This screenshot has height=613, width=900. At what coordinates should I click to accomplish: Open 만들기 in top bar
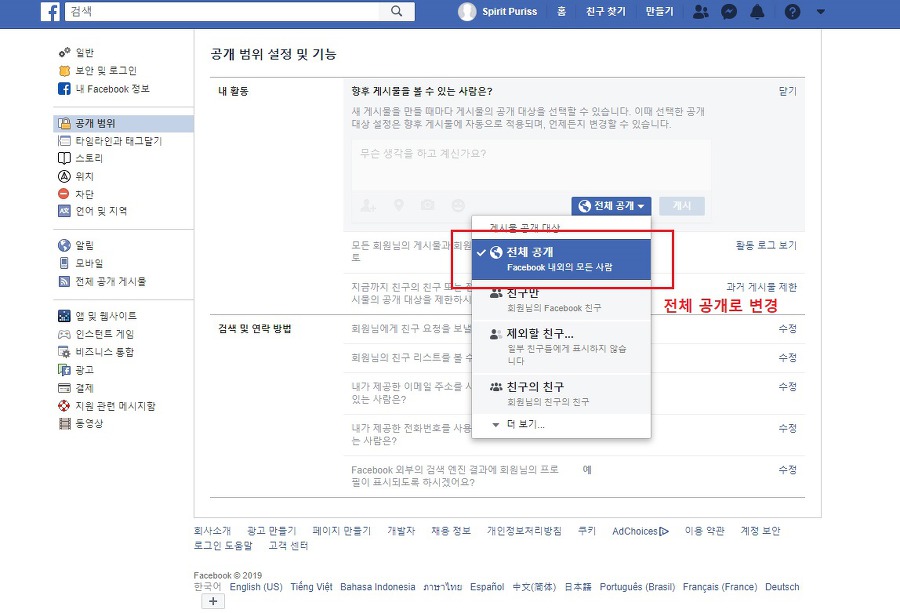pos(659,11)
